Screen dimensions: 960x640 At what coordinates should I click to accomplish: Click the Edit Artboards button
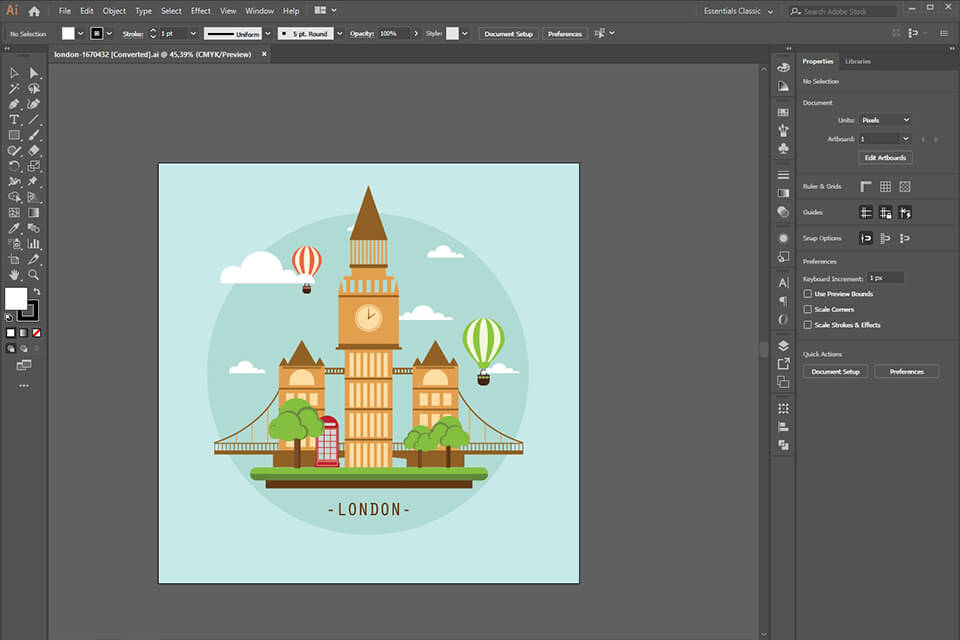coord(884,157)
